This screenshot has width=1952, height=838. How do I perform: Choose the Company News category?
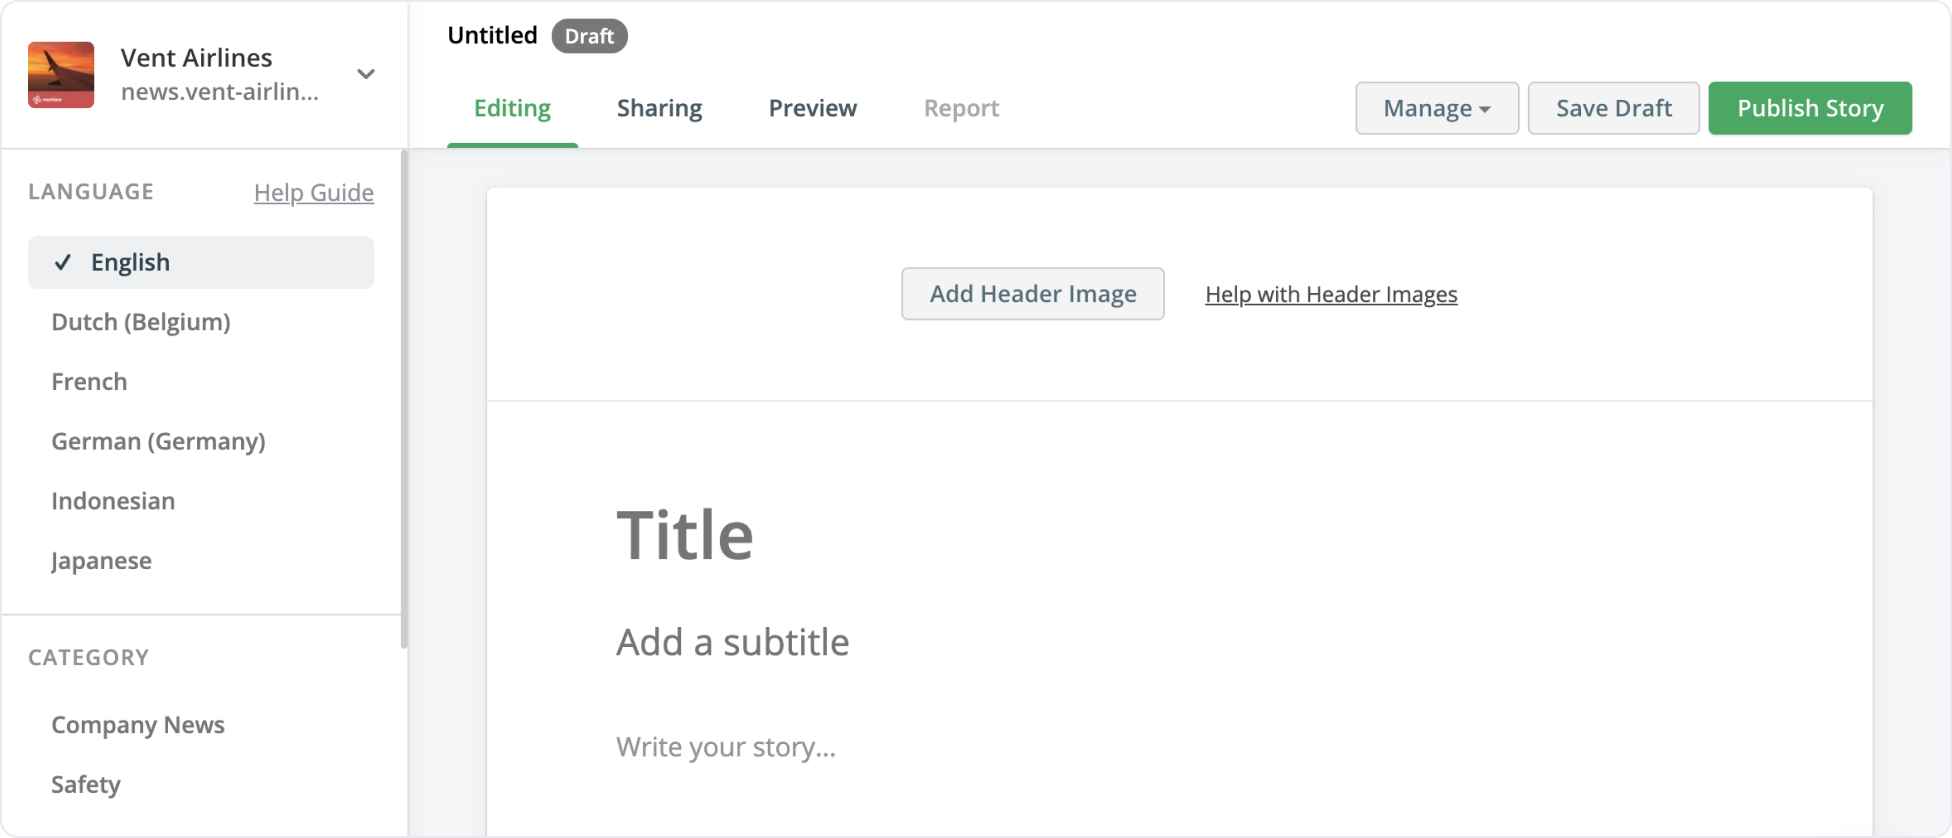point(138,725)
